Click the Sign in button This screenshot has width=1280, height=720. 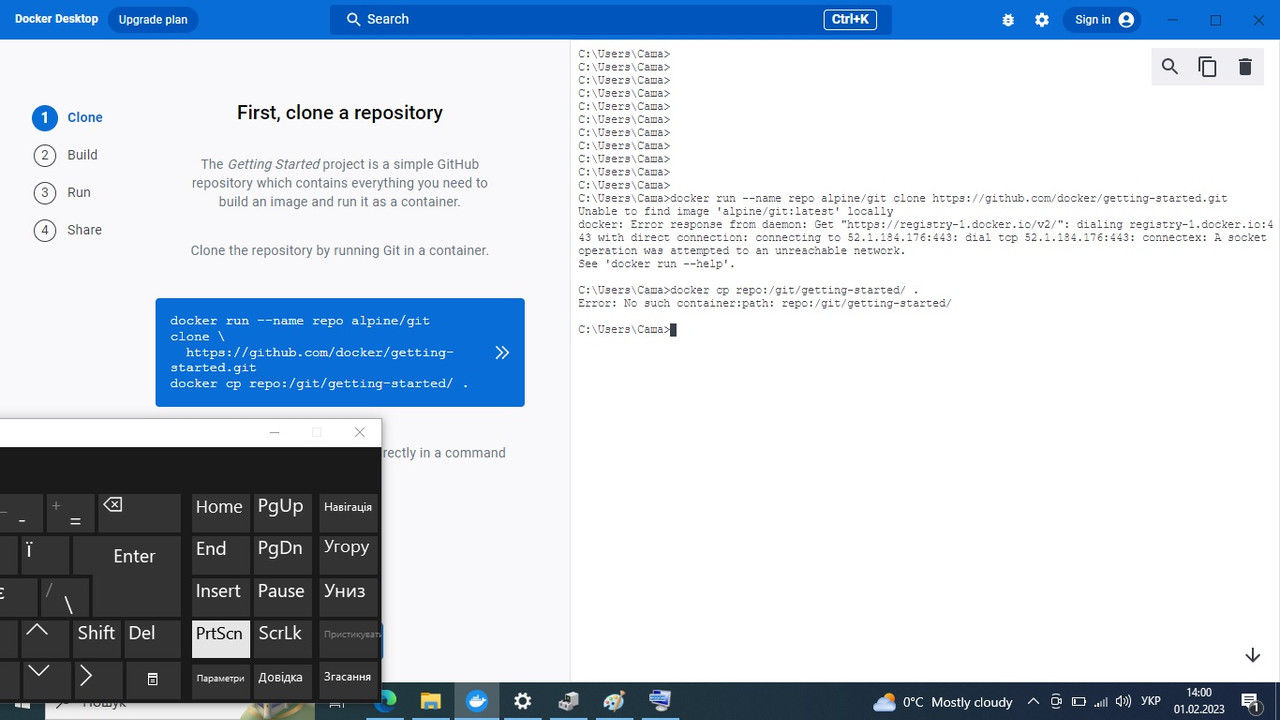tap(1104, 20)
